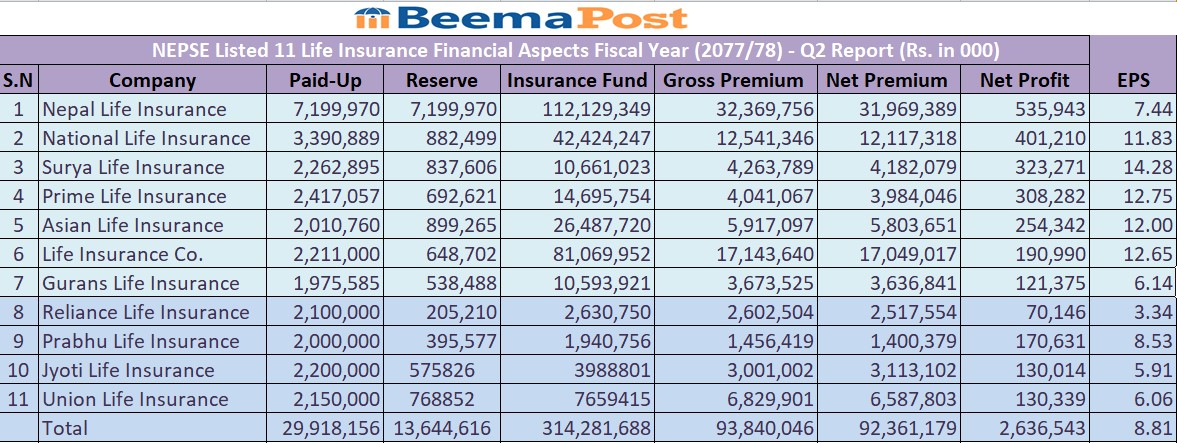Select the Gross Premium header cell

[x=733, y=80]
